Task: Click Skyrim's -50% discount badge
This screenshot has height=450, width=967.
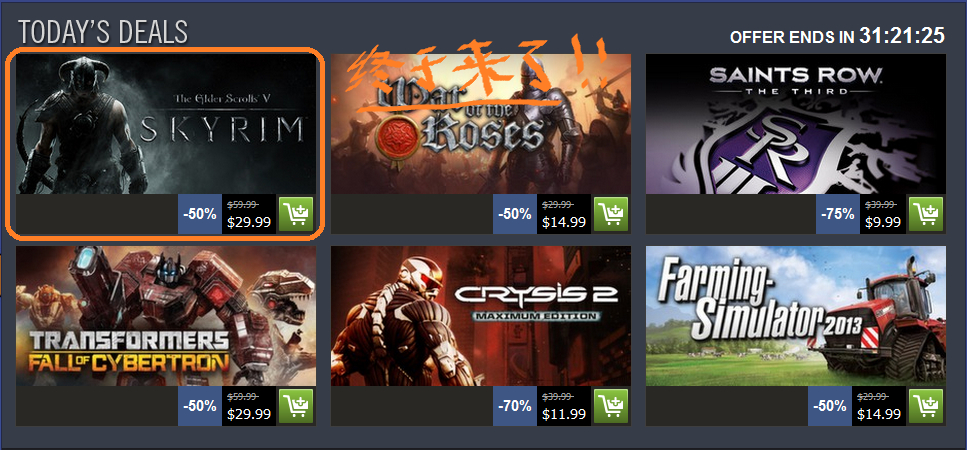Action: click(x=200, y=214)
